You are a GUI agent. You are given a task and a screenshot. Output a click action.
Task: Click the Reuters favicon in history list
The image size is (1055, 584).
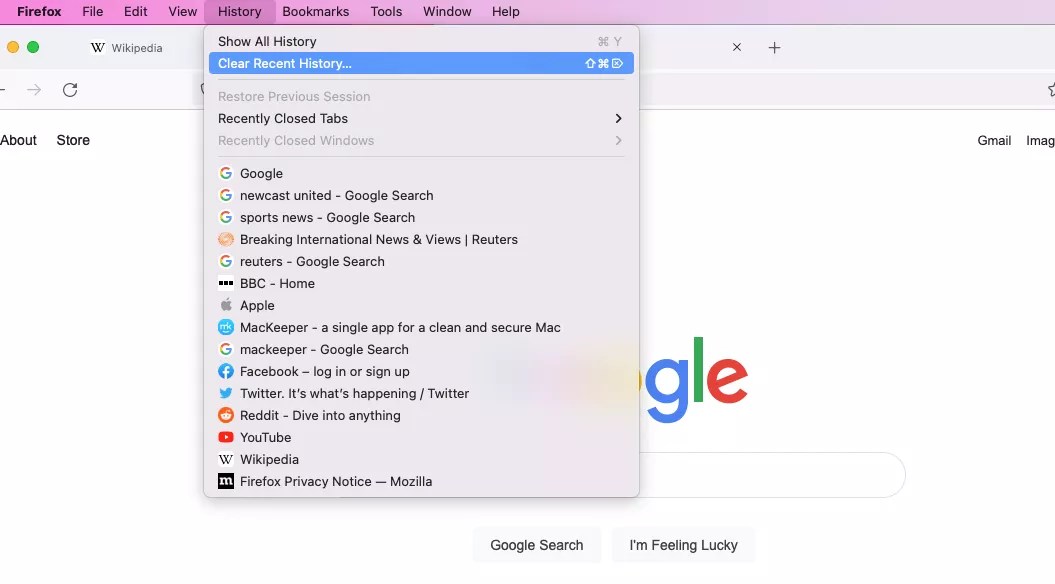coord(225,240)
